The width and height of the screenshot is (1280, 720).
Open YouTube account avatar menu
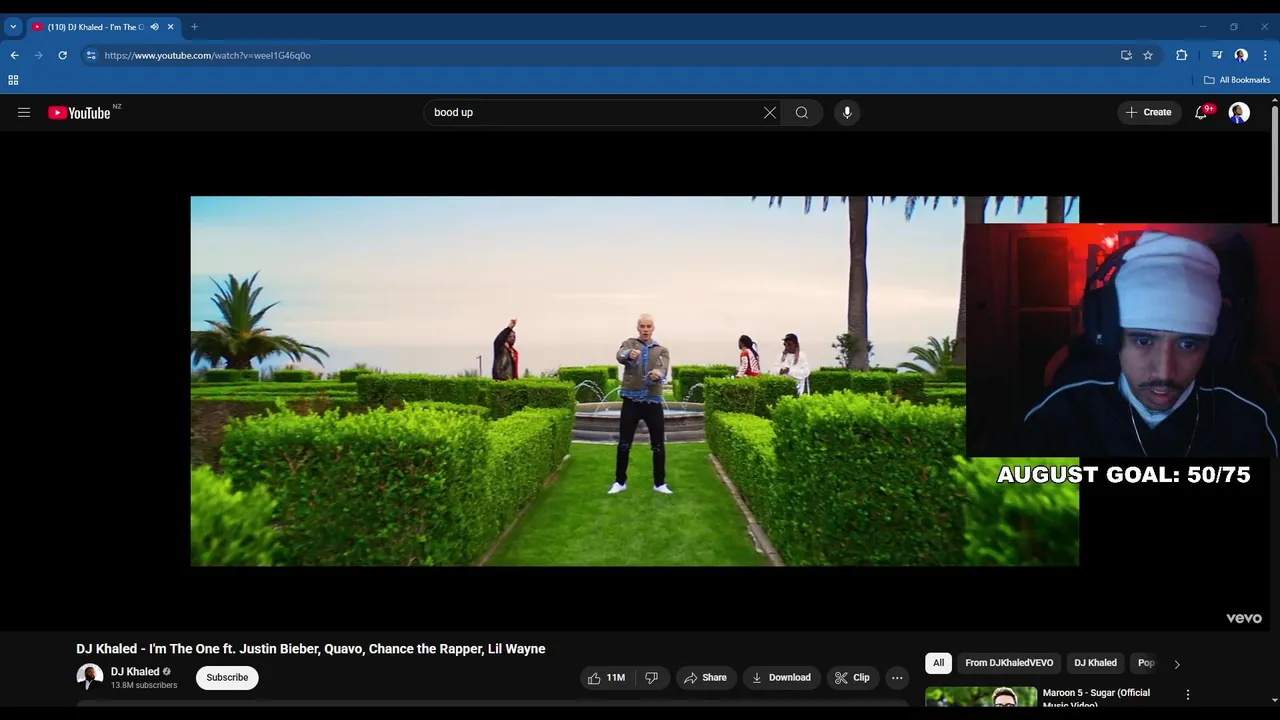pyautogui.click(x=1239, y=113)
